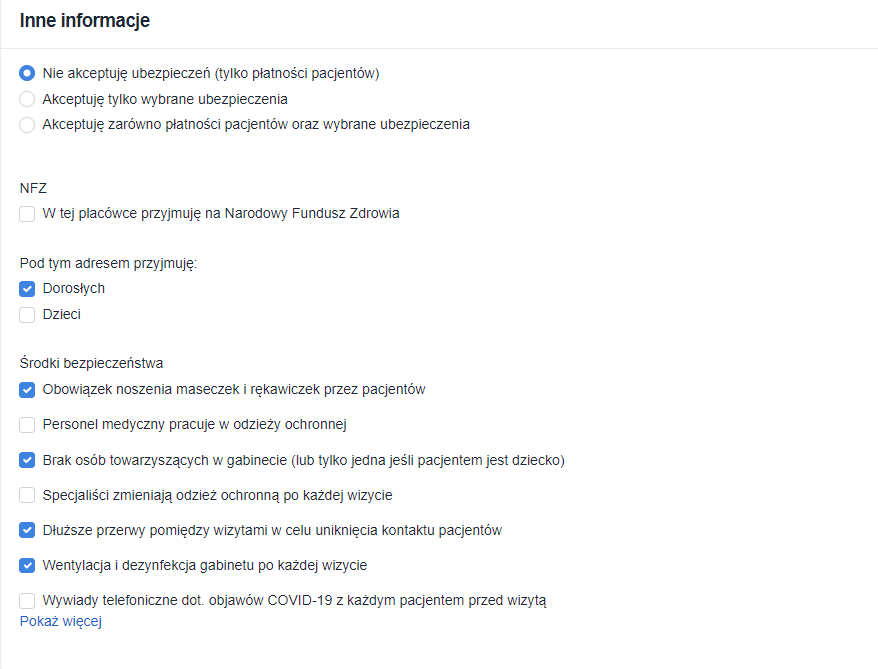Click the 'Wywiady telefoniczne dot. objawów COVID-19' label

(x=295, y=601)
